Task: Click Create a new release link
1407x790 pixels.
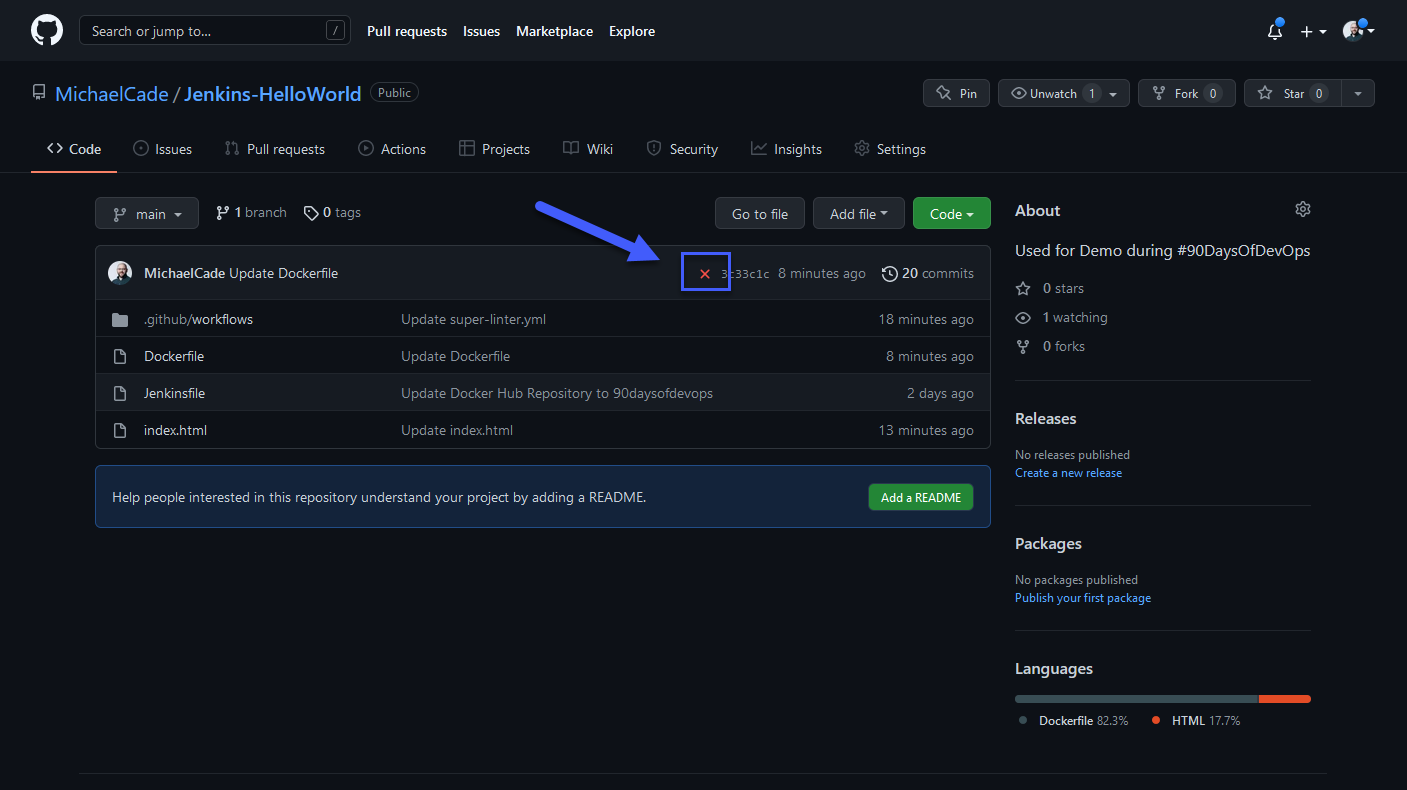Action: coord(1068,473)
